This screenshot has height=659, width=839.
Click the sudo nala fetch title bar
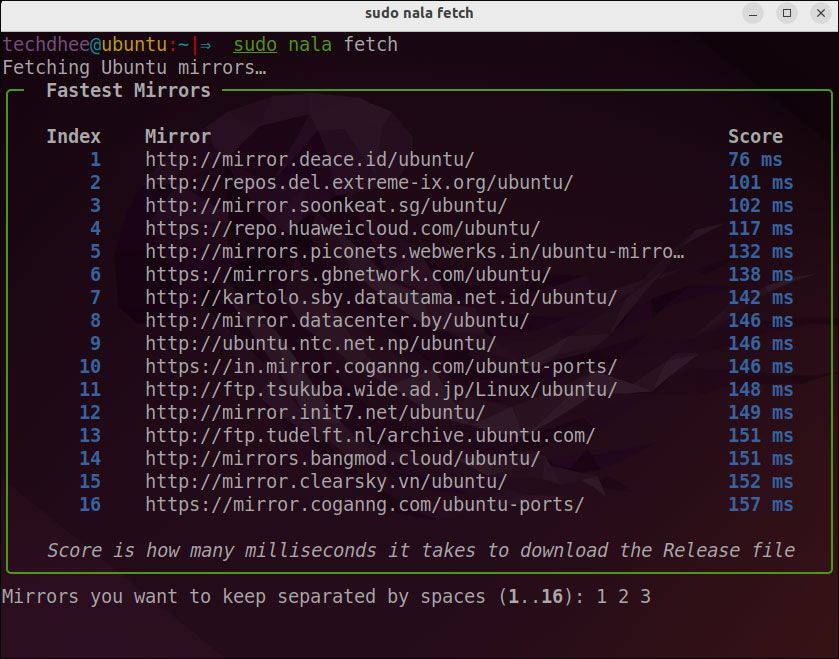(419, 13)
